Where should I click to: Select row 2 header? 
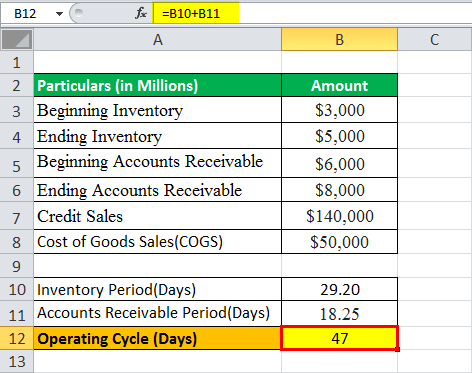click(17, 85)
